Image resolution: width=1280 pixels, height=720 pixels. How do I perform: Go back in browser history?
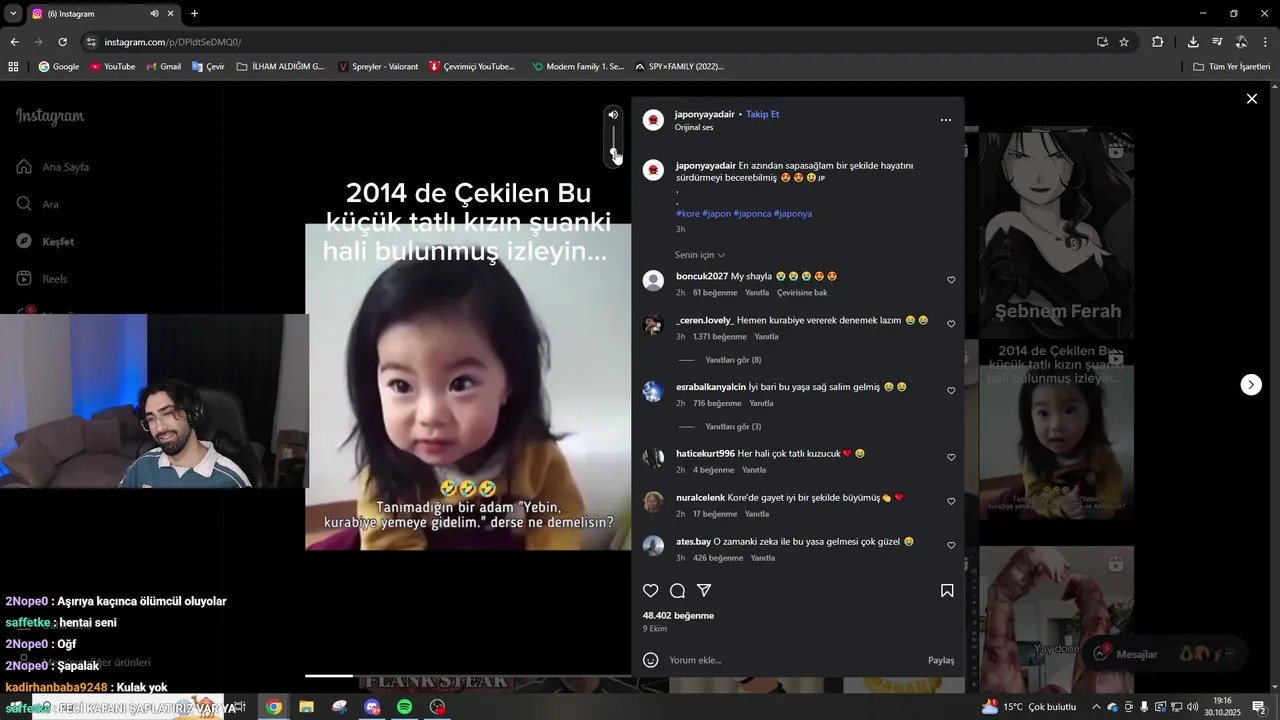(14, 42)
